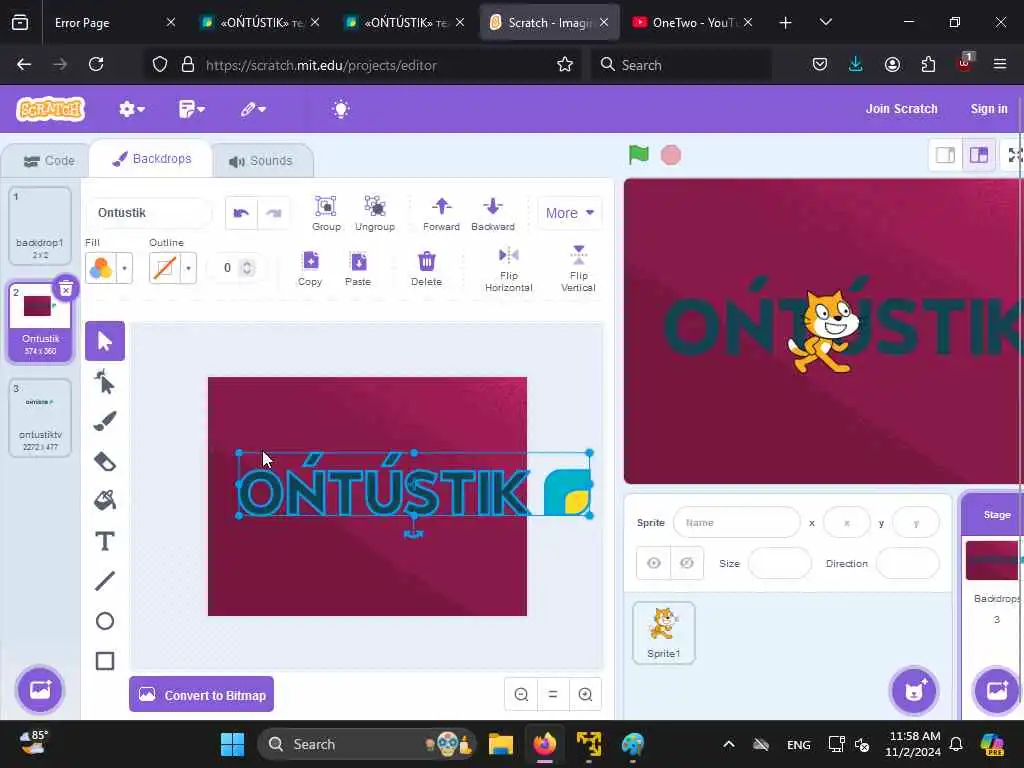Delete the selected object
1024x768 pixels.
(426, 268)
